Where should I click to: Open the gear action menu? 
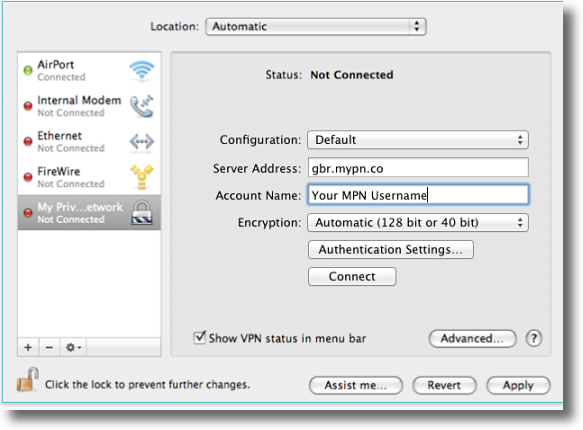click(73, 347)
